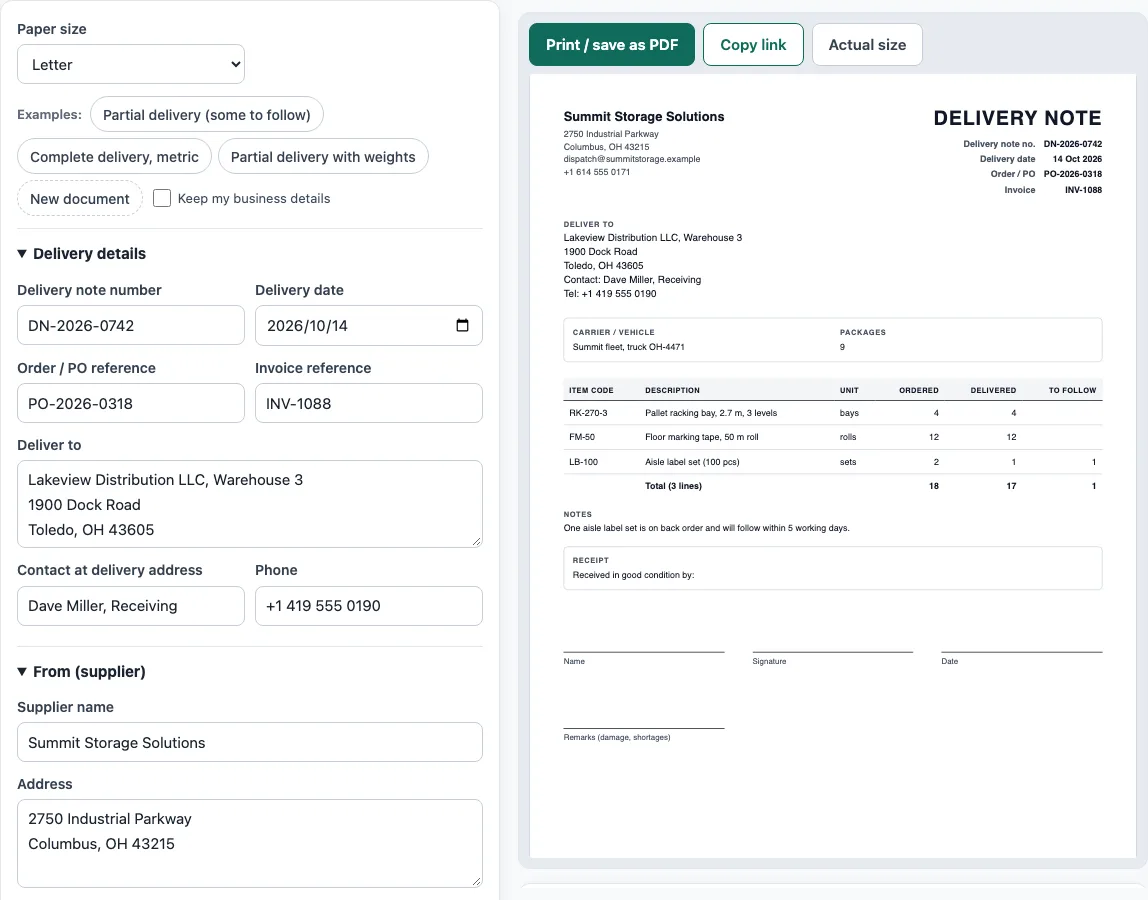Click the Copy link button

click(753, 45)
